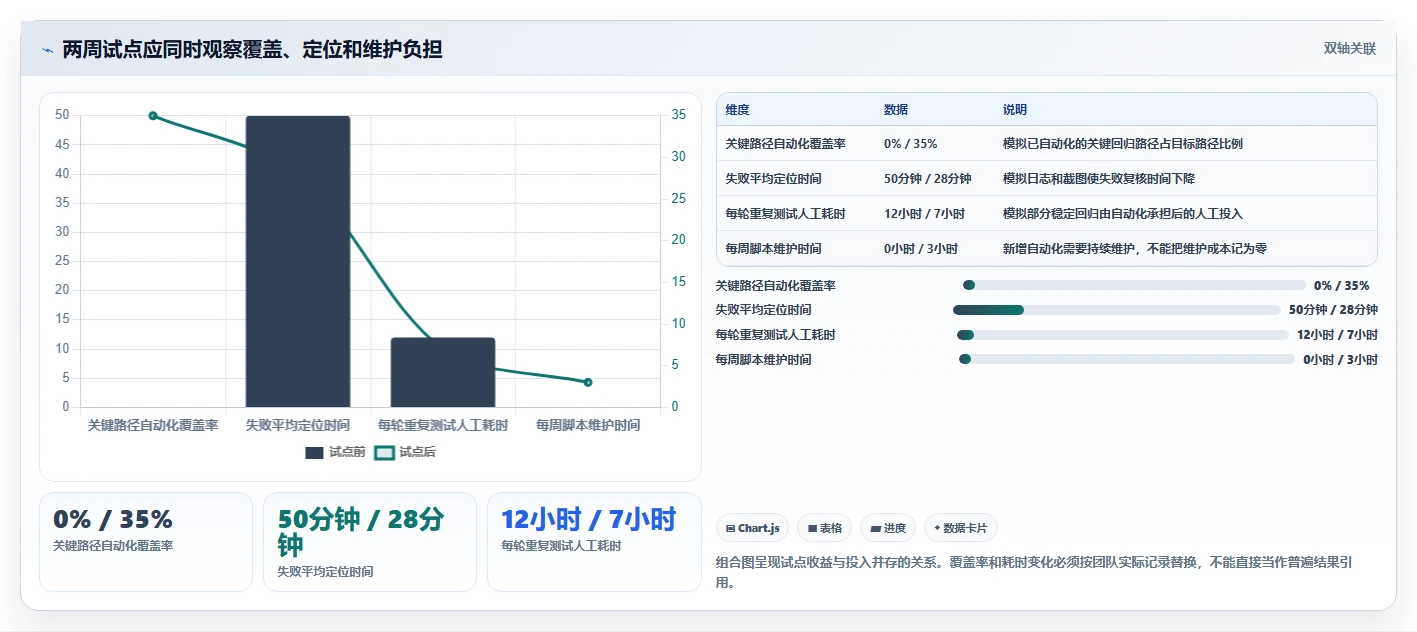
Task: Click the table cell 模拟日志和截图使失败复核时间下降
Action: [x=1099, y=179]
